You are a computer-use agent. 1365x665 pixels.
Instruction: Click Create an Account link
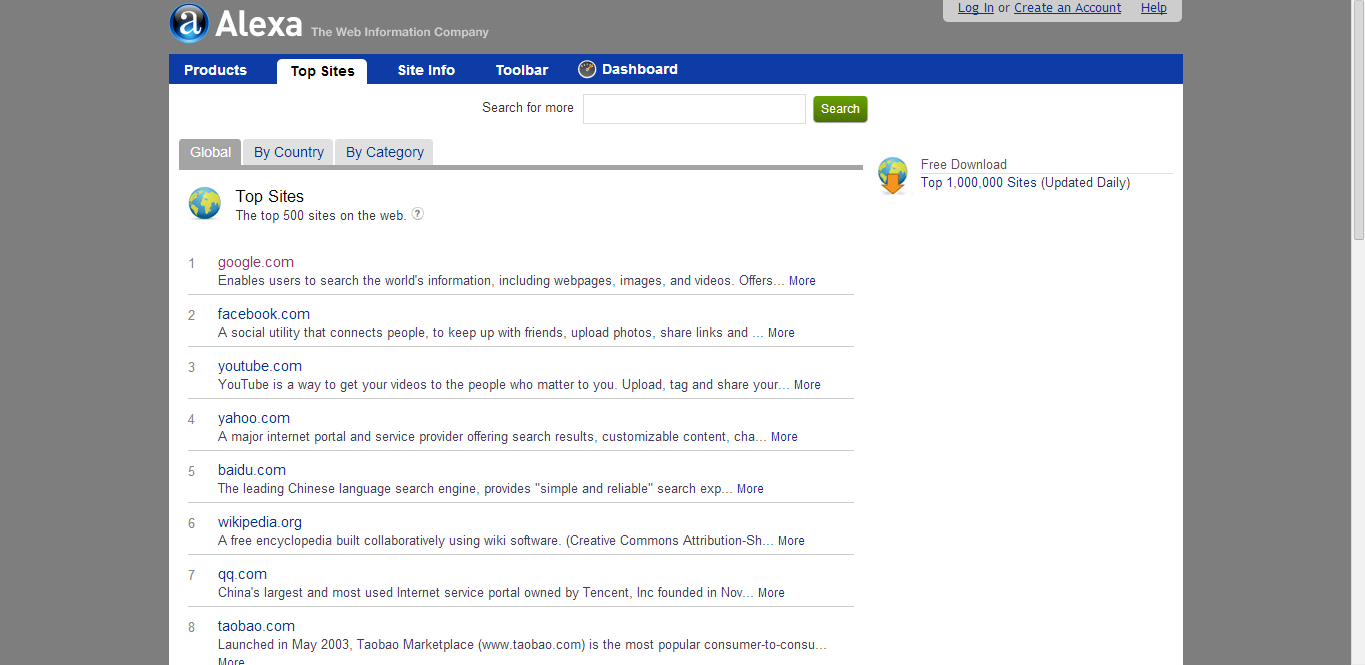coord(1068,8)
